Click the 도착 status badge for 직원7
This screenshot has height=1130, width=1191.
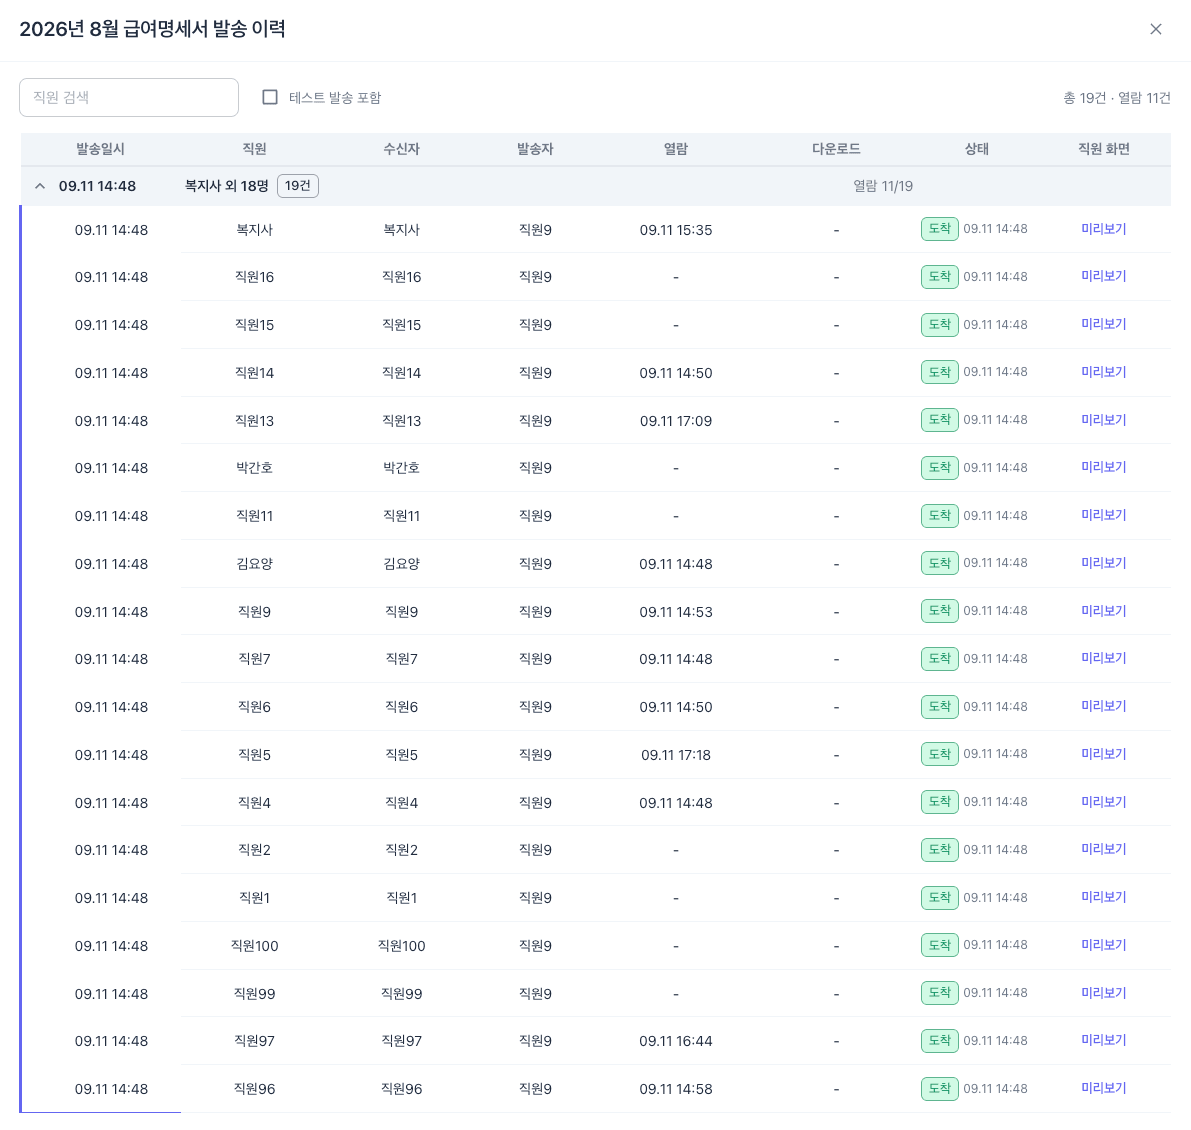(x=940, y=658)
